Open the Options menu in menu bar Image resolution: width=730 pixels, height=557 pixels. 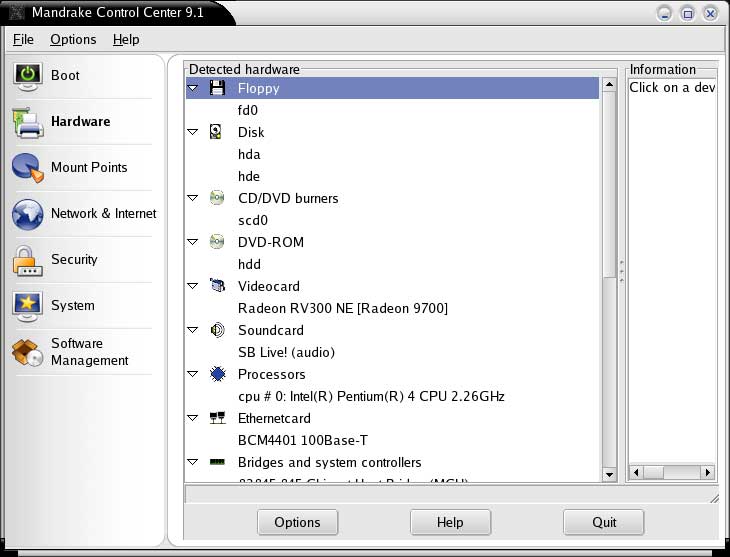point(73,39)
